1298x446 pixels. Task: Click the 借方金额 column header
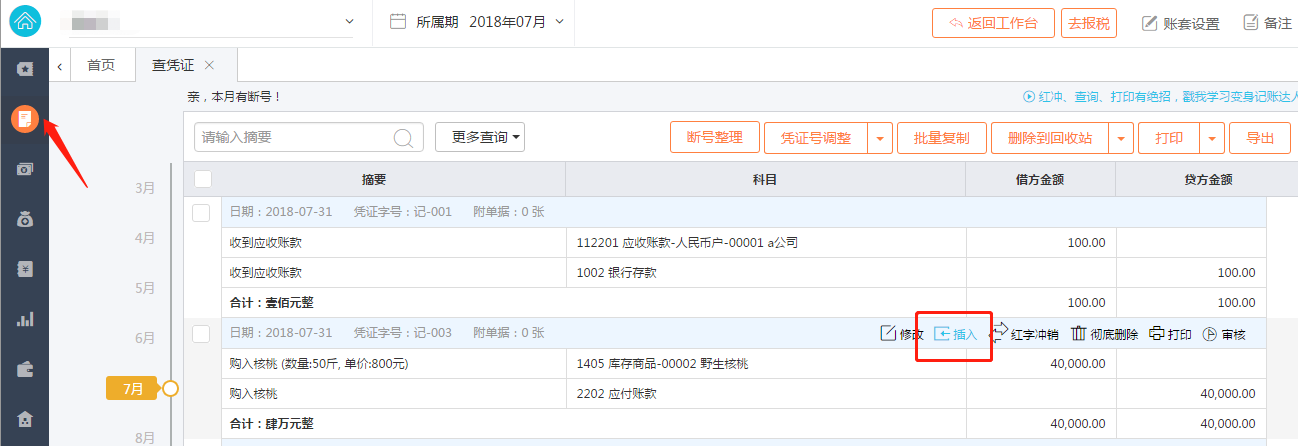pos(1040,180)
